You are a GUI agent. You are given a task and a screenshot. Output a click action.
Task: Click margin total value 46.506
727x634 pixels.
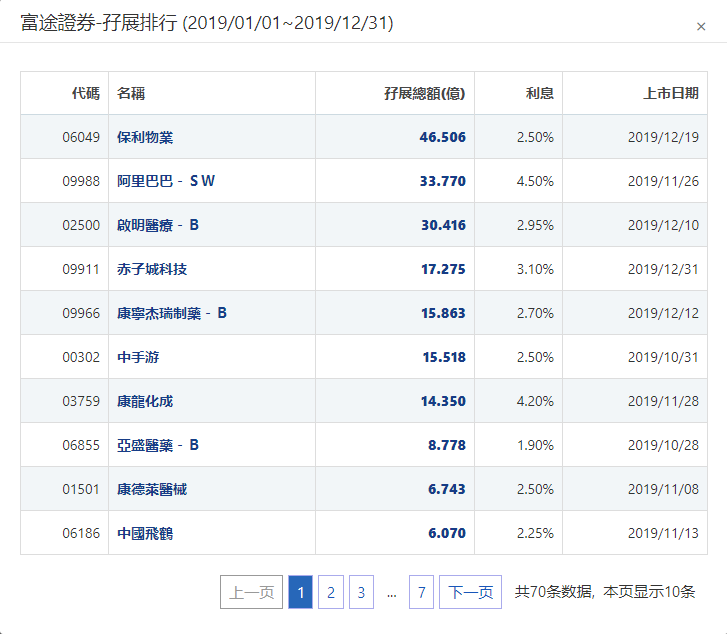[x=442, y=137]
